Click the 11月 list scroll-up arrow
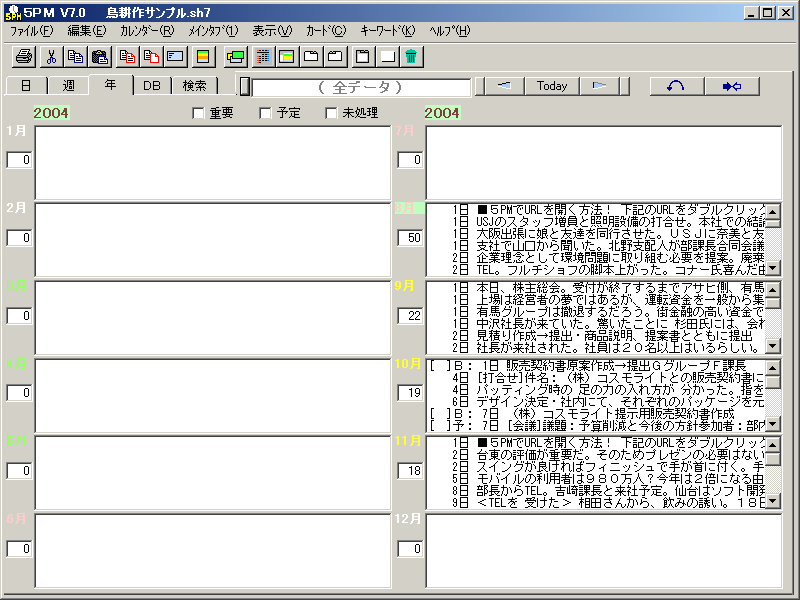This screenshot has width=800, height=600. [772, 444]
